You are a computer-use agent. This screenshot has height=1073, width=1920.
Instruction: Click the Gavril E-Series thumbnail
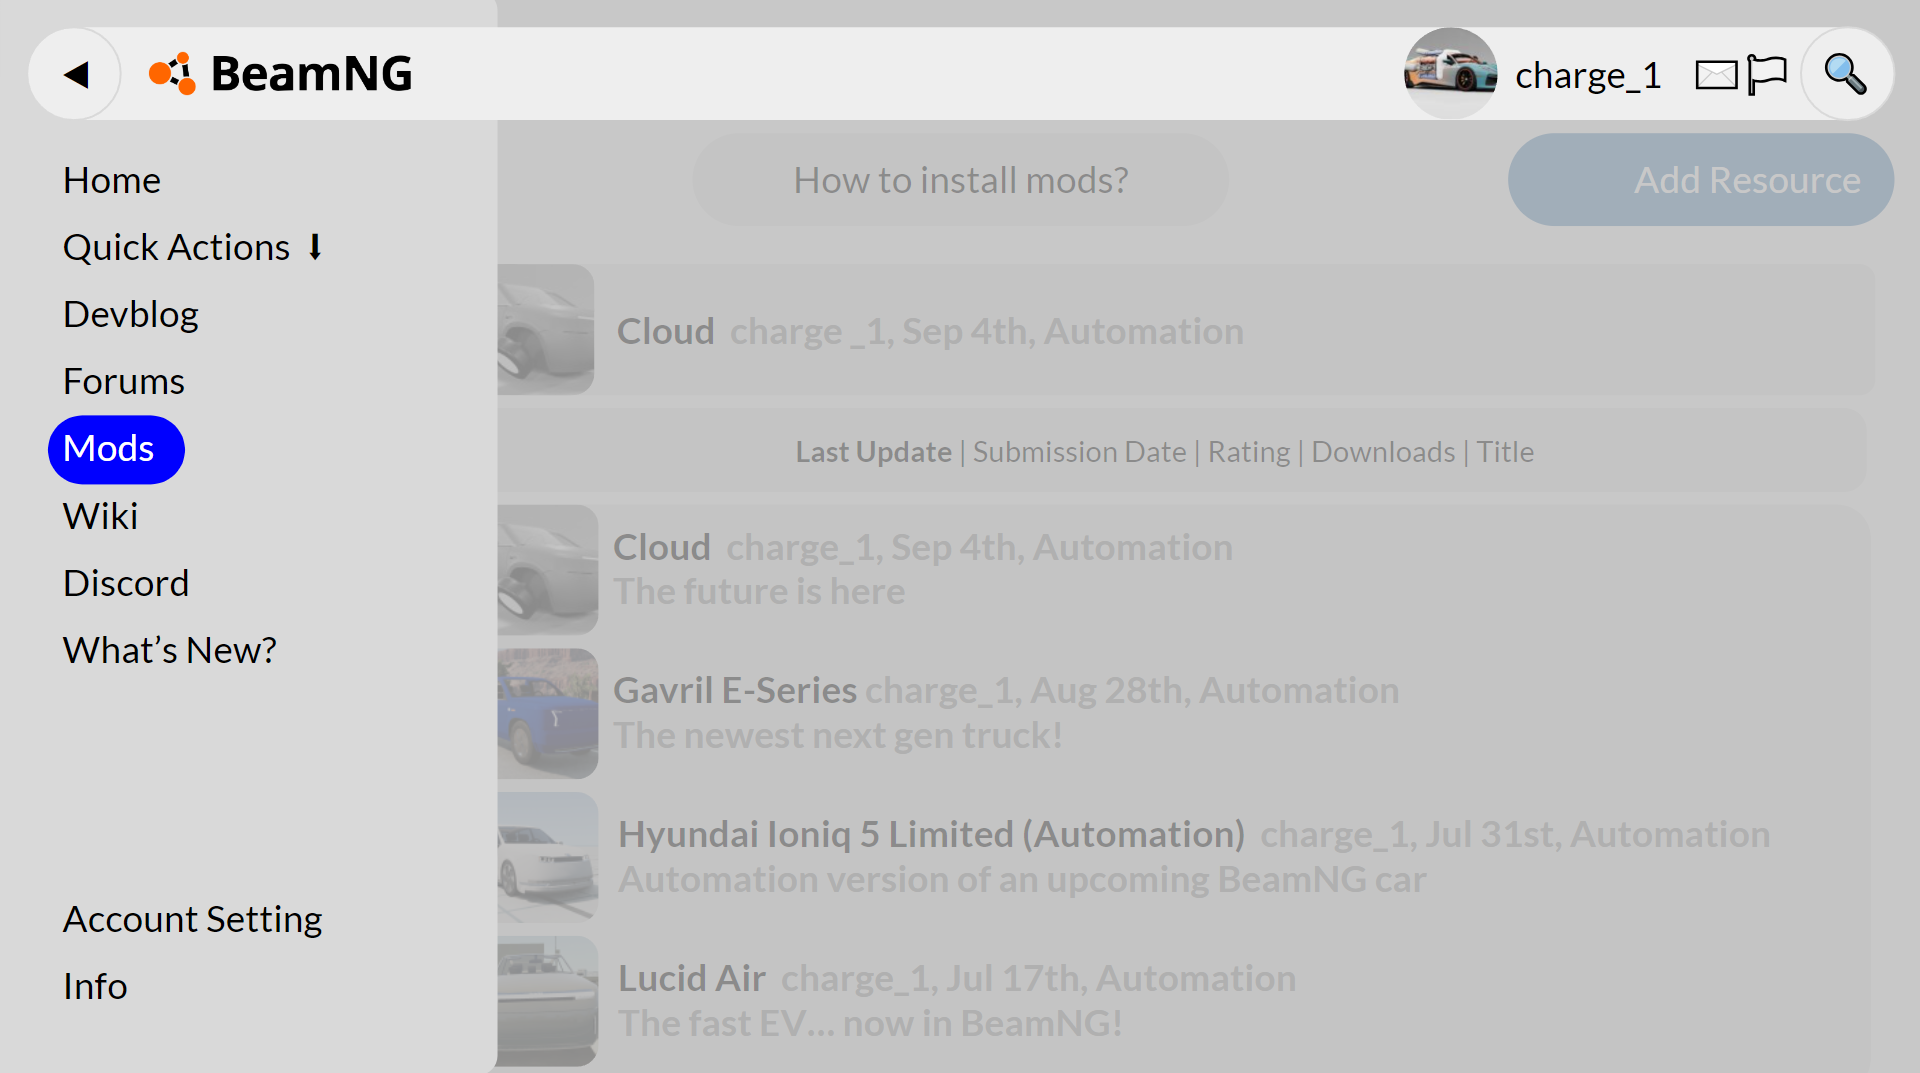click(548, 713)
